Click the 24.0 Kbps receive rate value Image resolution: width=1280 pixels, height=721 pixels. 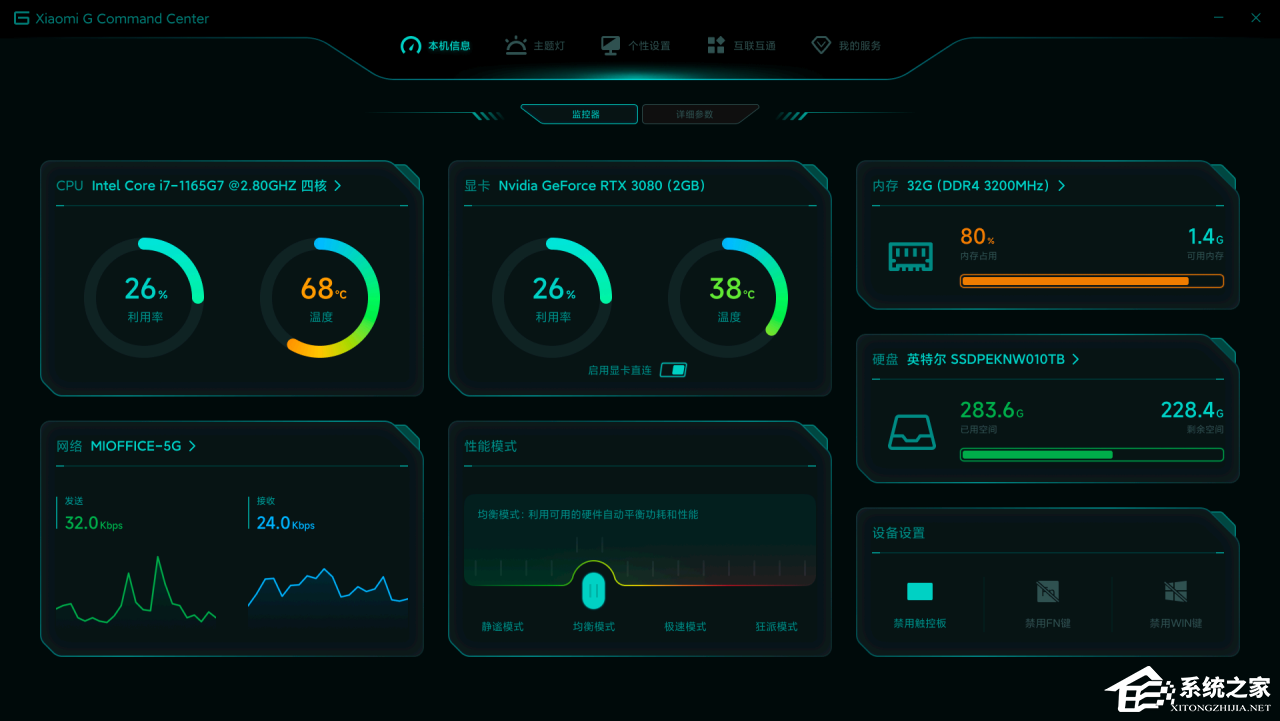(285, 523)
